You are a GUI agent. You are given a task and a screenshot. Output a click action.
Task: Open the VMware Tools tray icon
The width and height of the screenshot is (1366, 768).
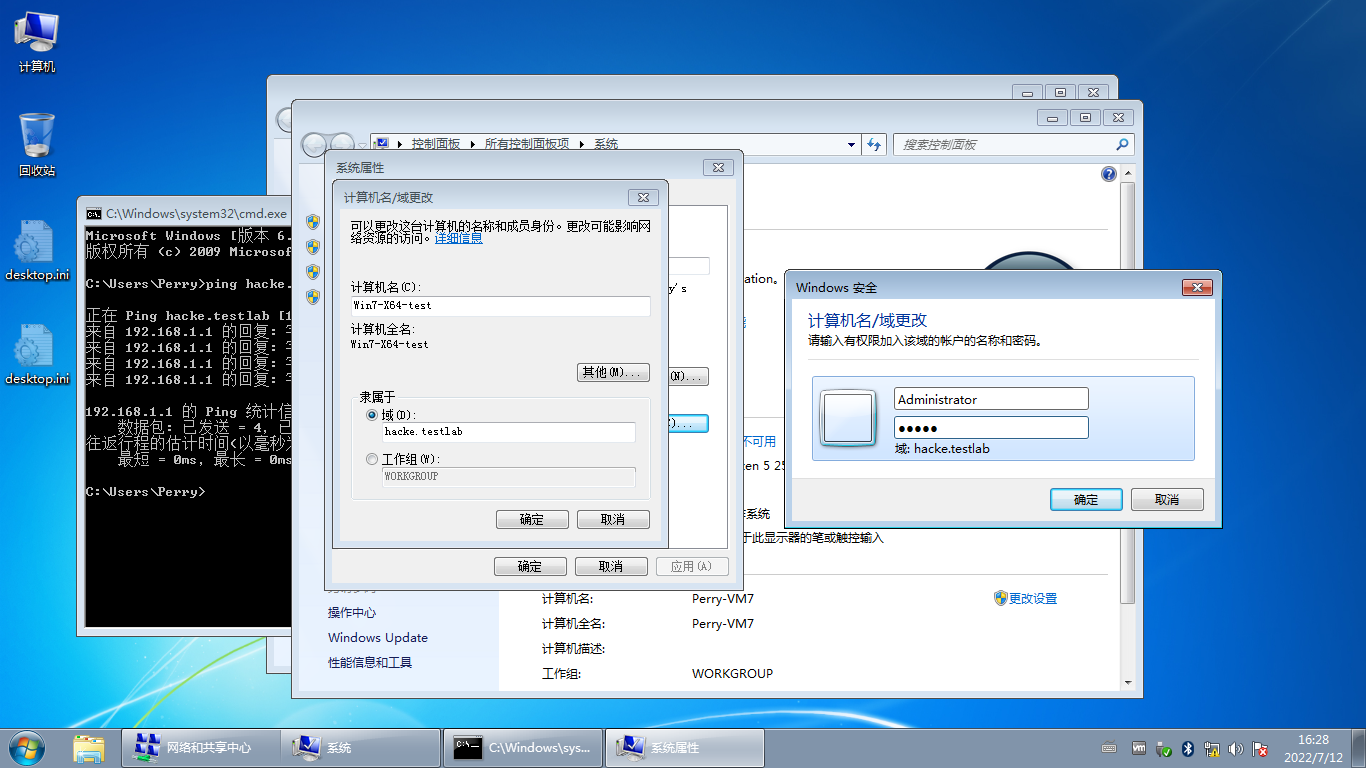tap(1138, 748)
